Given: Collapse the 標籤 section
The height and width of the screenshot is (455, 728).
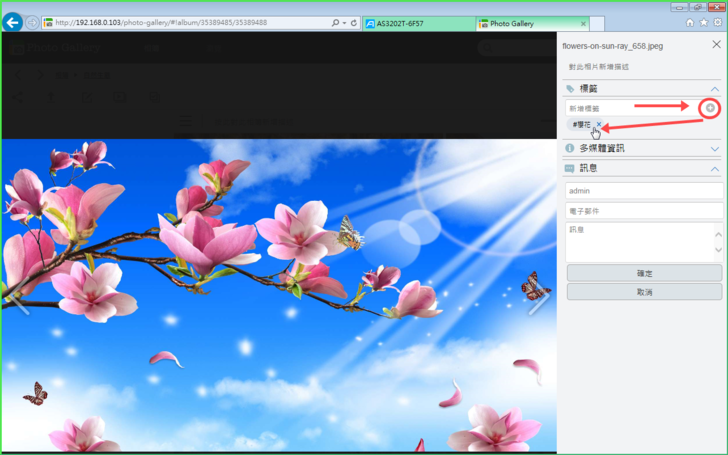Looking at the screenshot, I should click(715, 89).
